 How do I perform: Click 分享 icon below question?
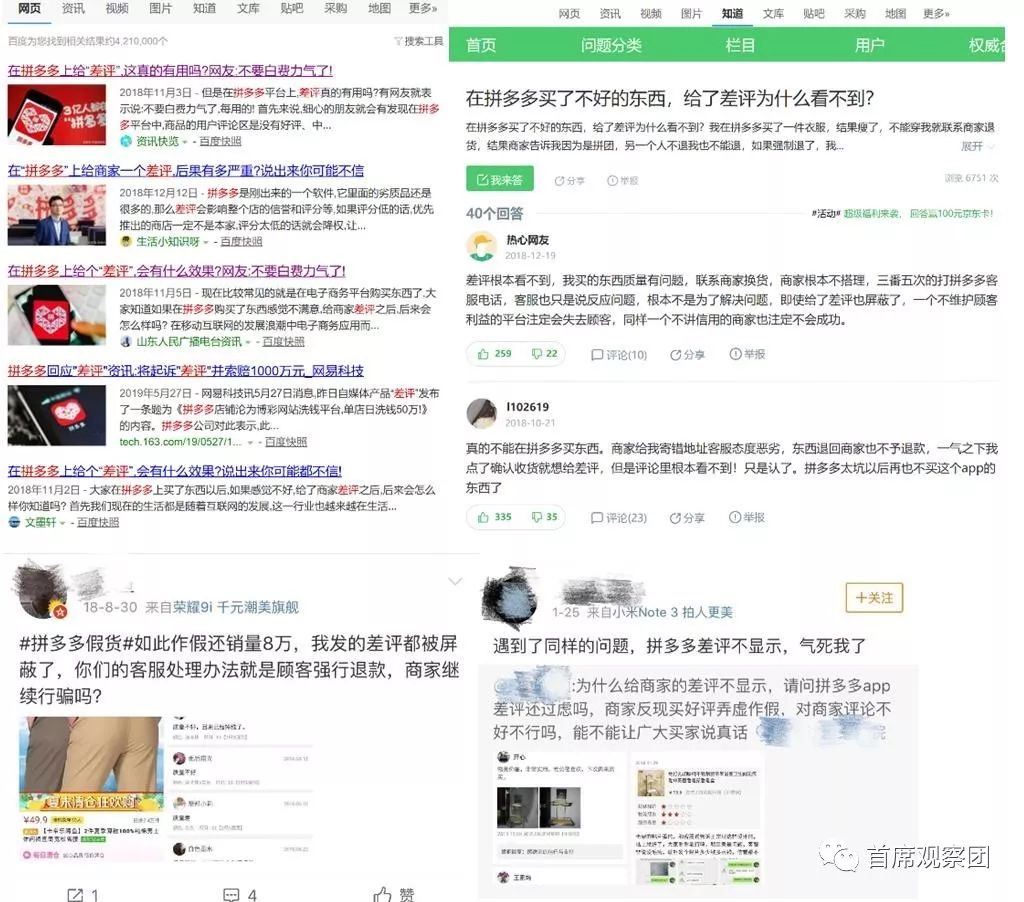tap(569, 181)
